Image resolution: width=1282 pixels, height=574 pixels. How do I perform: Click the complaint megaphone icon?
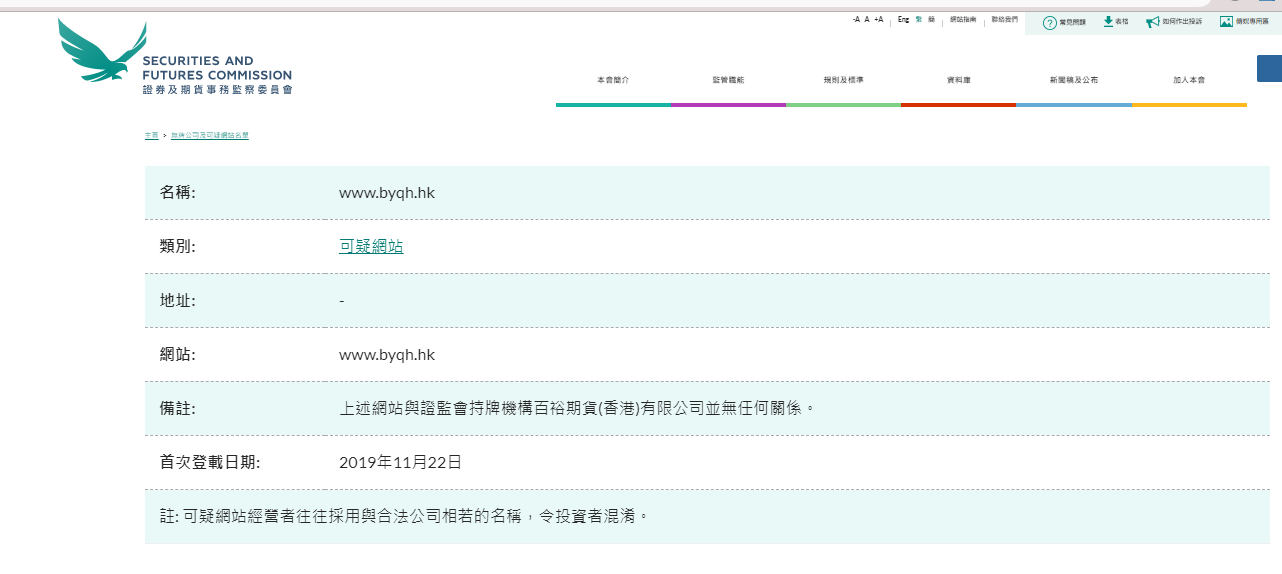(x=1153, y=22)
